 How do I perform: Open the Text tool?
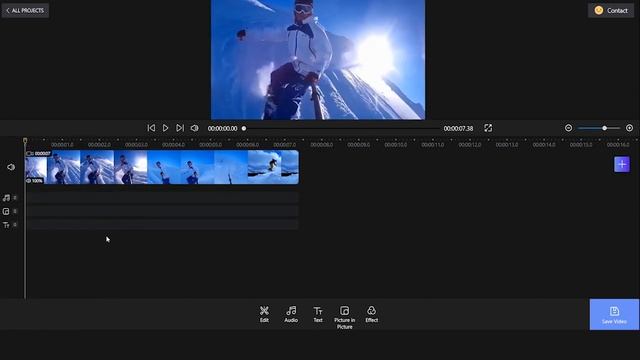pyautogui.click(x=318, y=314)
